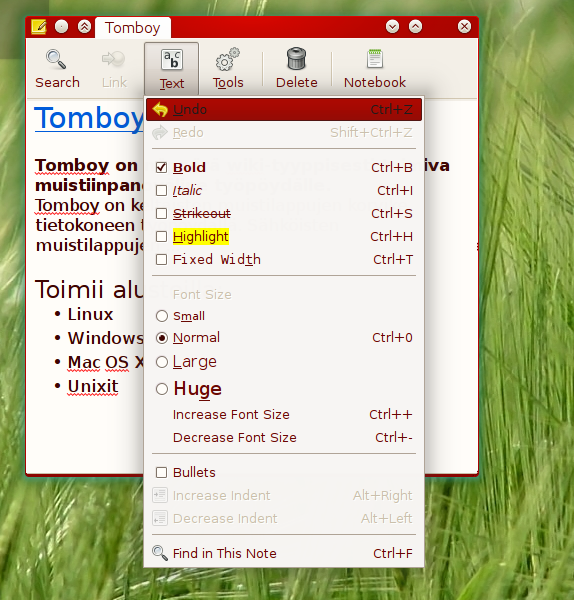Click the Text formatting toolbar button
The height and width of the screenshot is (600, 574).
[171, 69]
